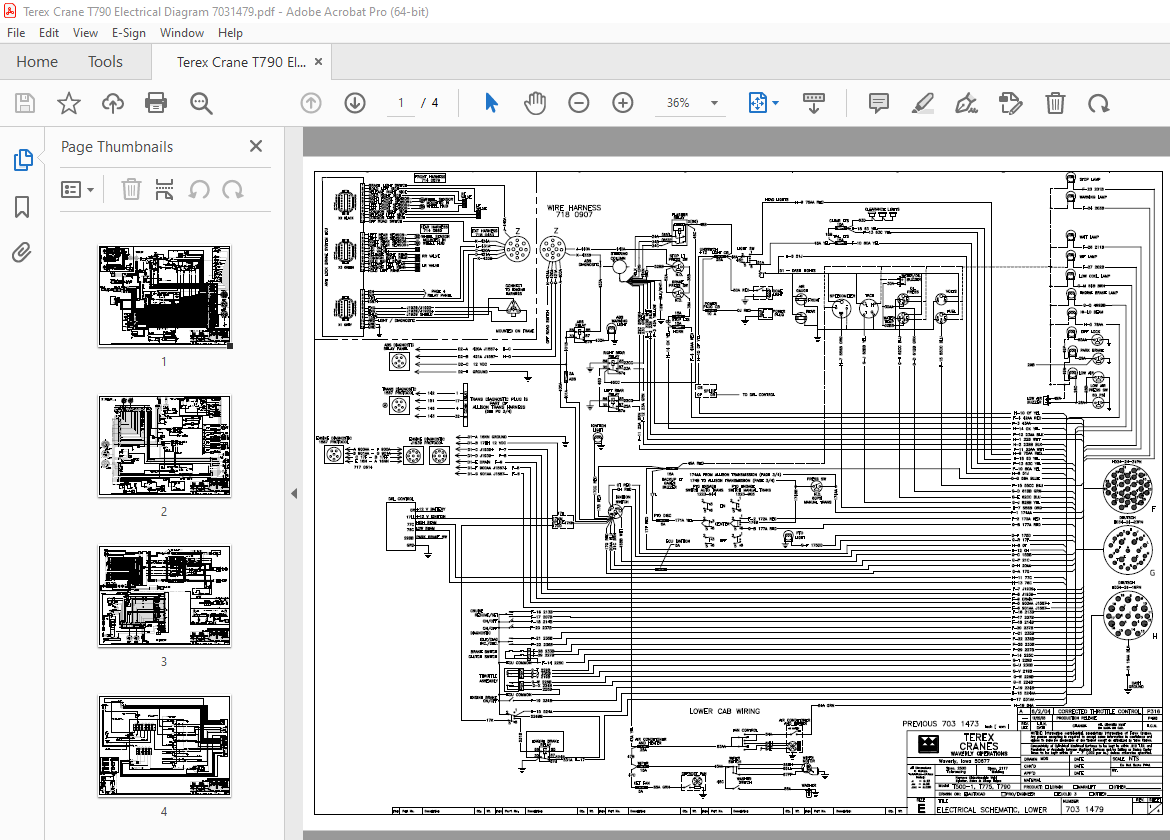Open the Bookmarks panel icon
Viewport: 1170px width, 840px height.
tap(22, 207)
